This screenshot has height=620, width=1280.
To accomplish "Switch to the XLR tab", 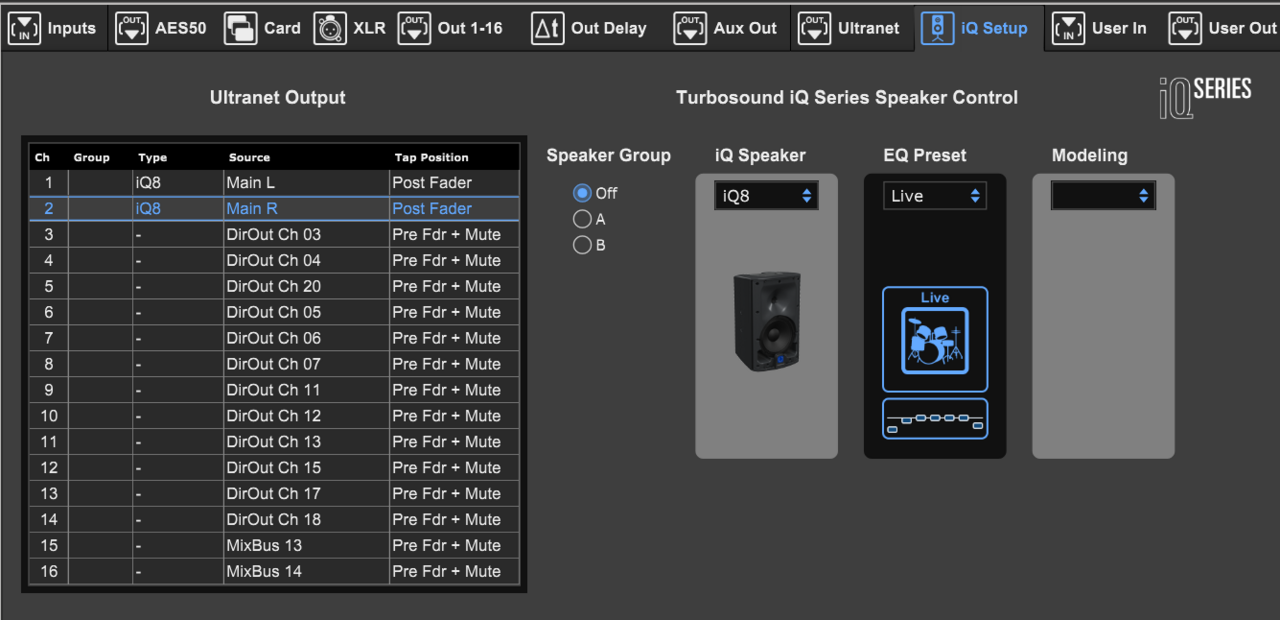I will [x=349, y=28].
